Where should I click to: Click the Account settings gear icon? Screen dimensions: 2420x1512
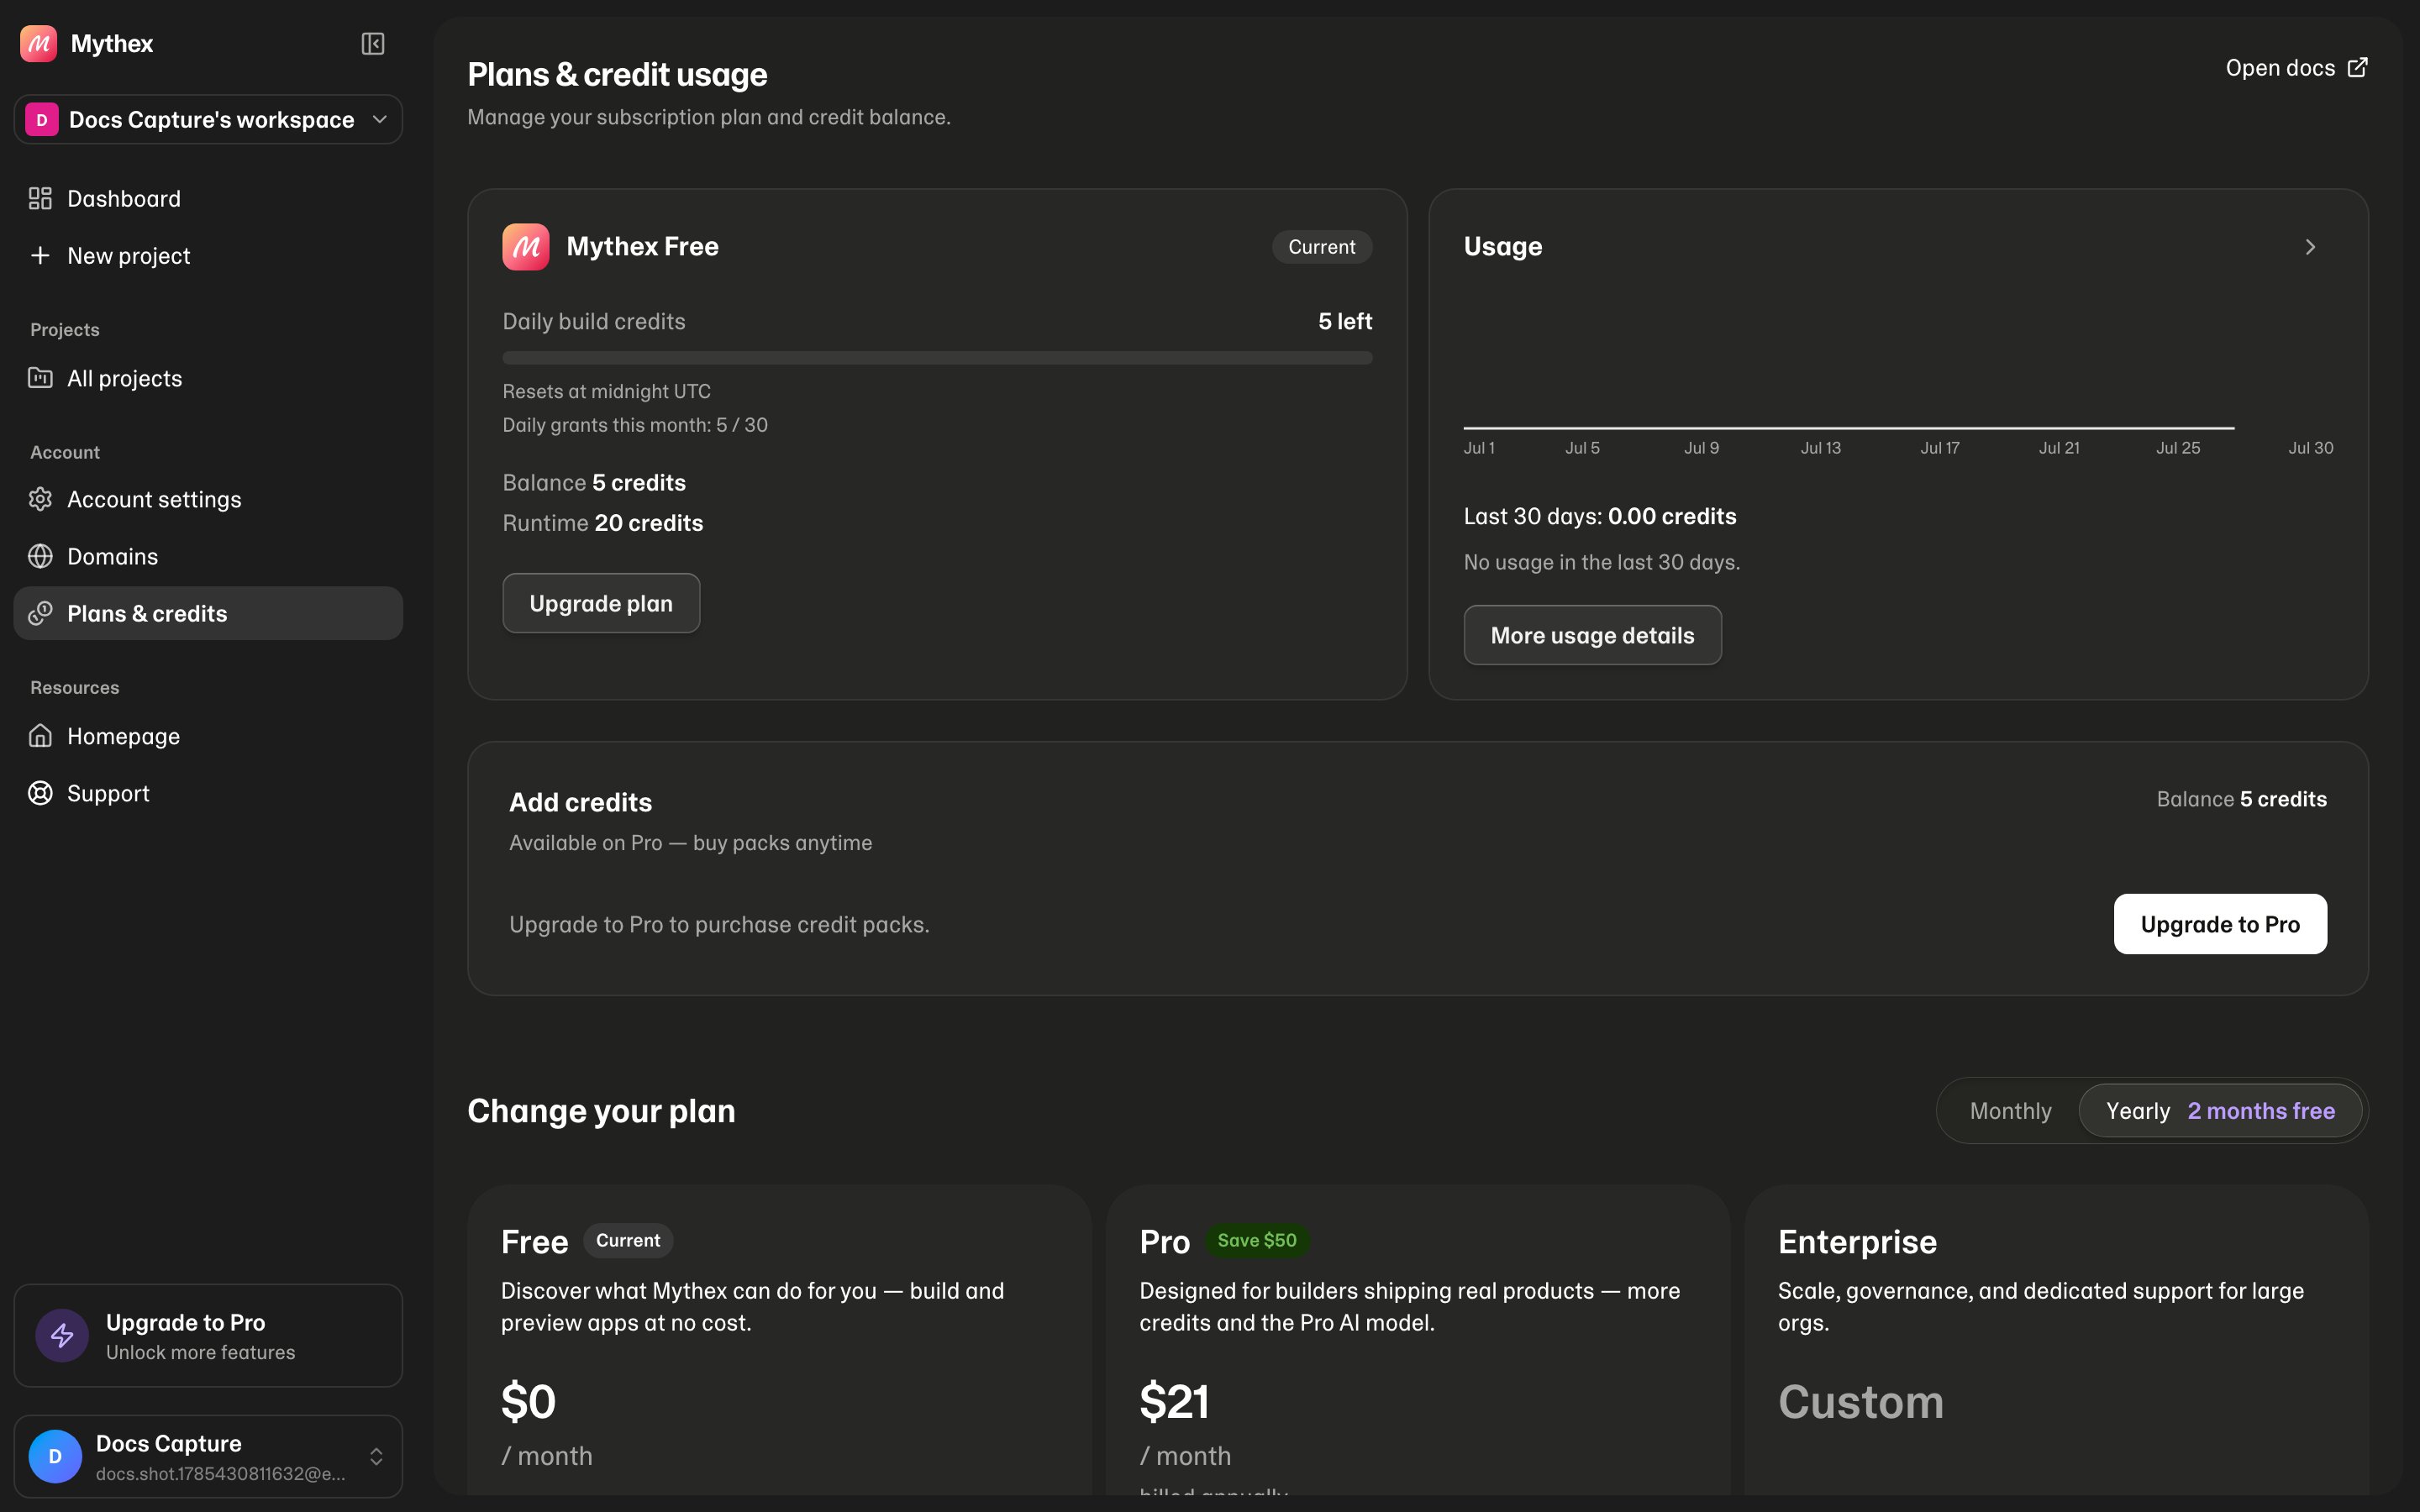pos(40,499)
